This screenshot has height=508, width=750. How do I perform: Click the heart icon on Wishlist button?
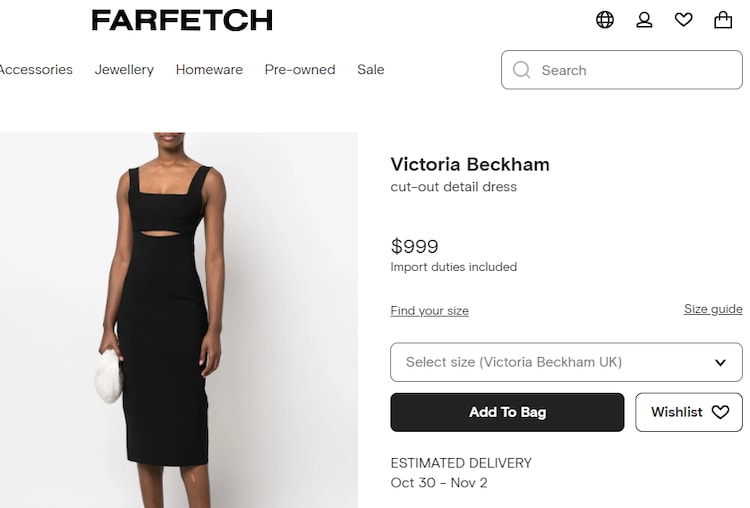tap(720, 412)
